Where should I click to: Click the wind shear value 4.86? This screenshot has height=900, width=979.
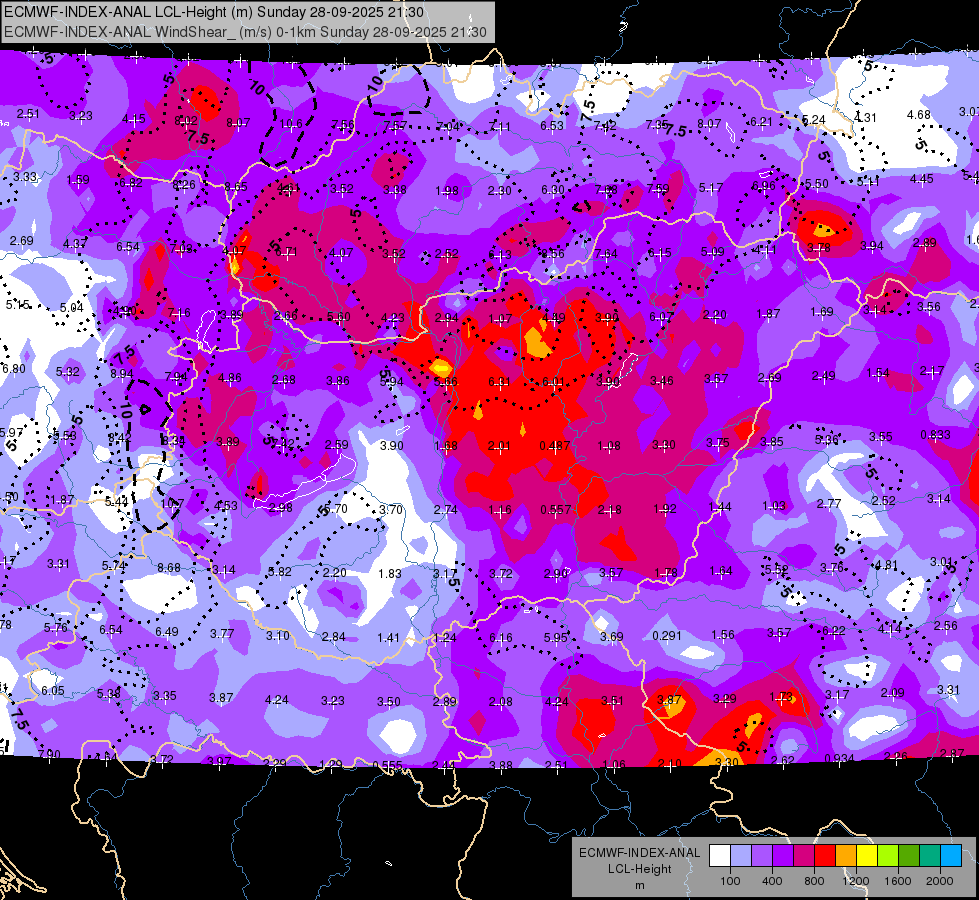(230, 378)
